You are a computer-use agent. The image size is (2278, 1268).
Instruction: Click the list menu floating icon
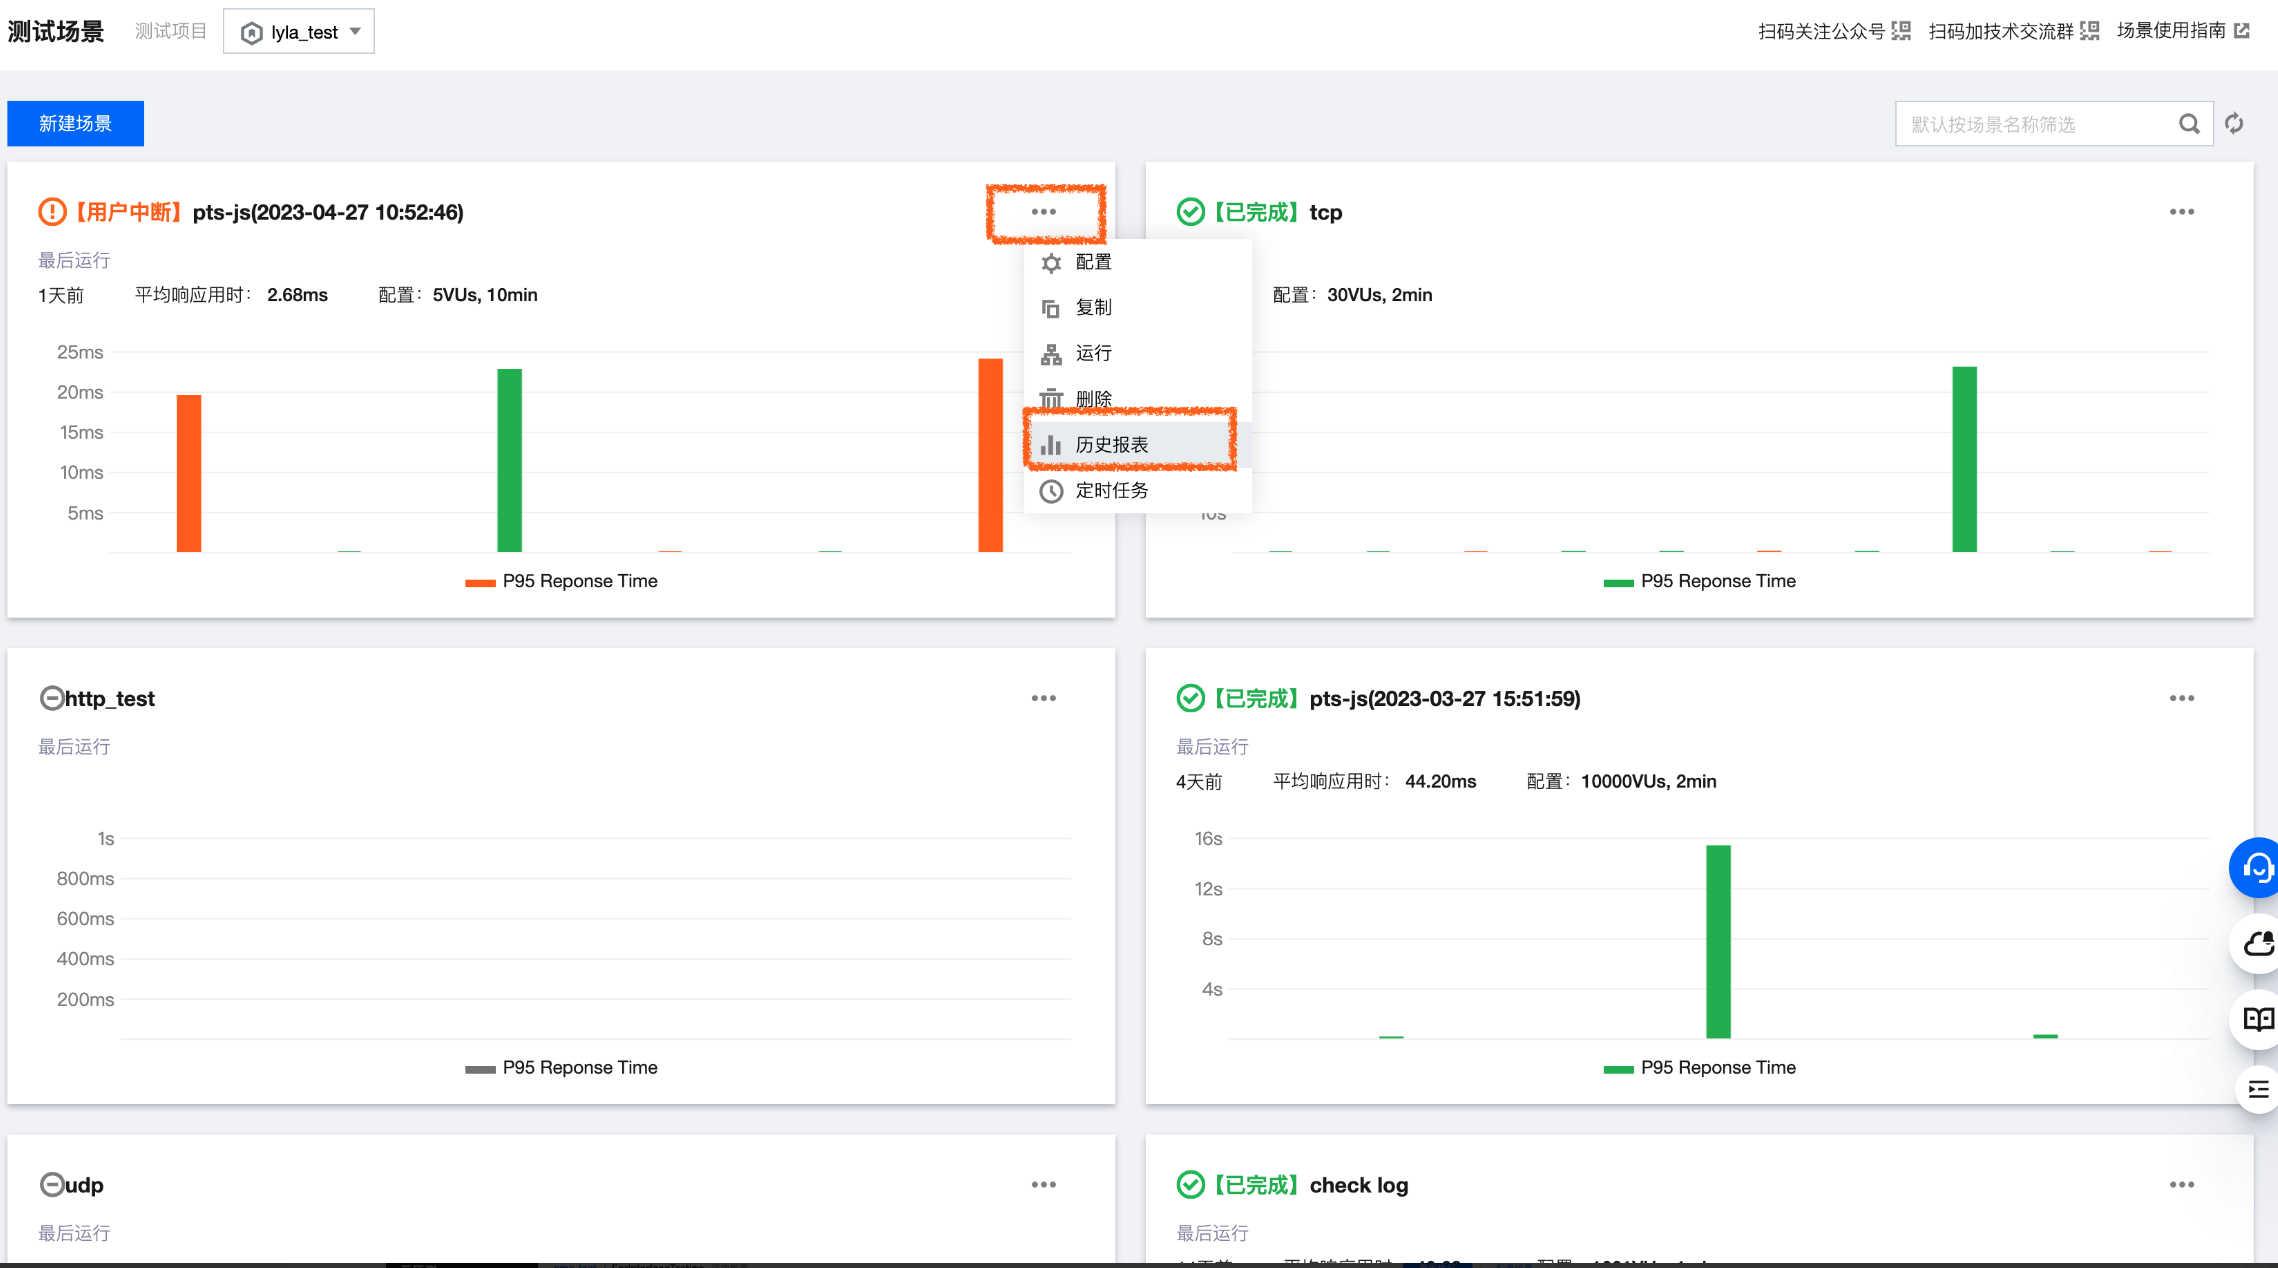click(2258, 1089)
